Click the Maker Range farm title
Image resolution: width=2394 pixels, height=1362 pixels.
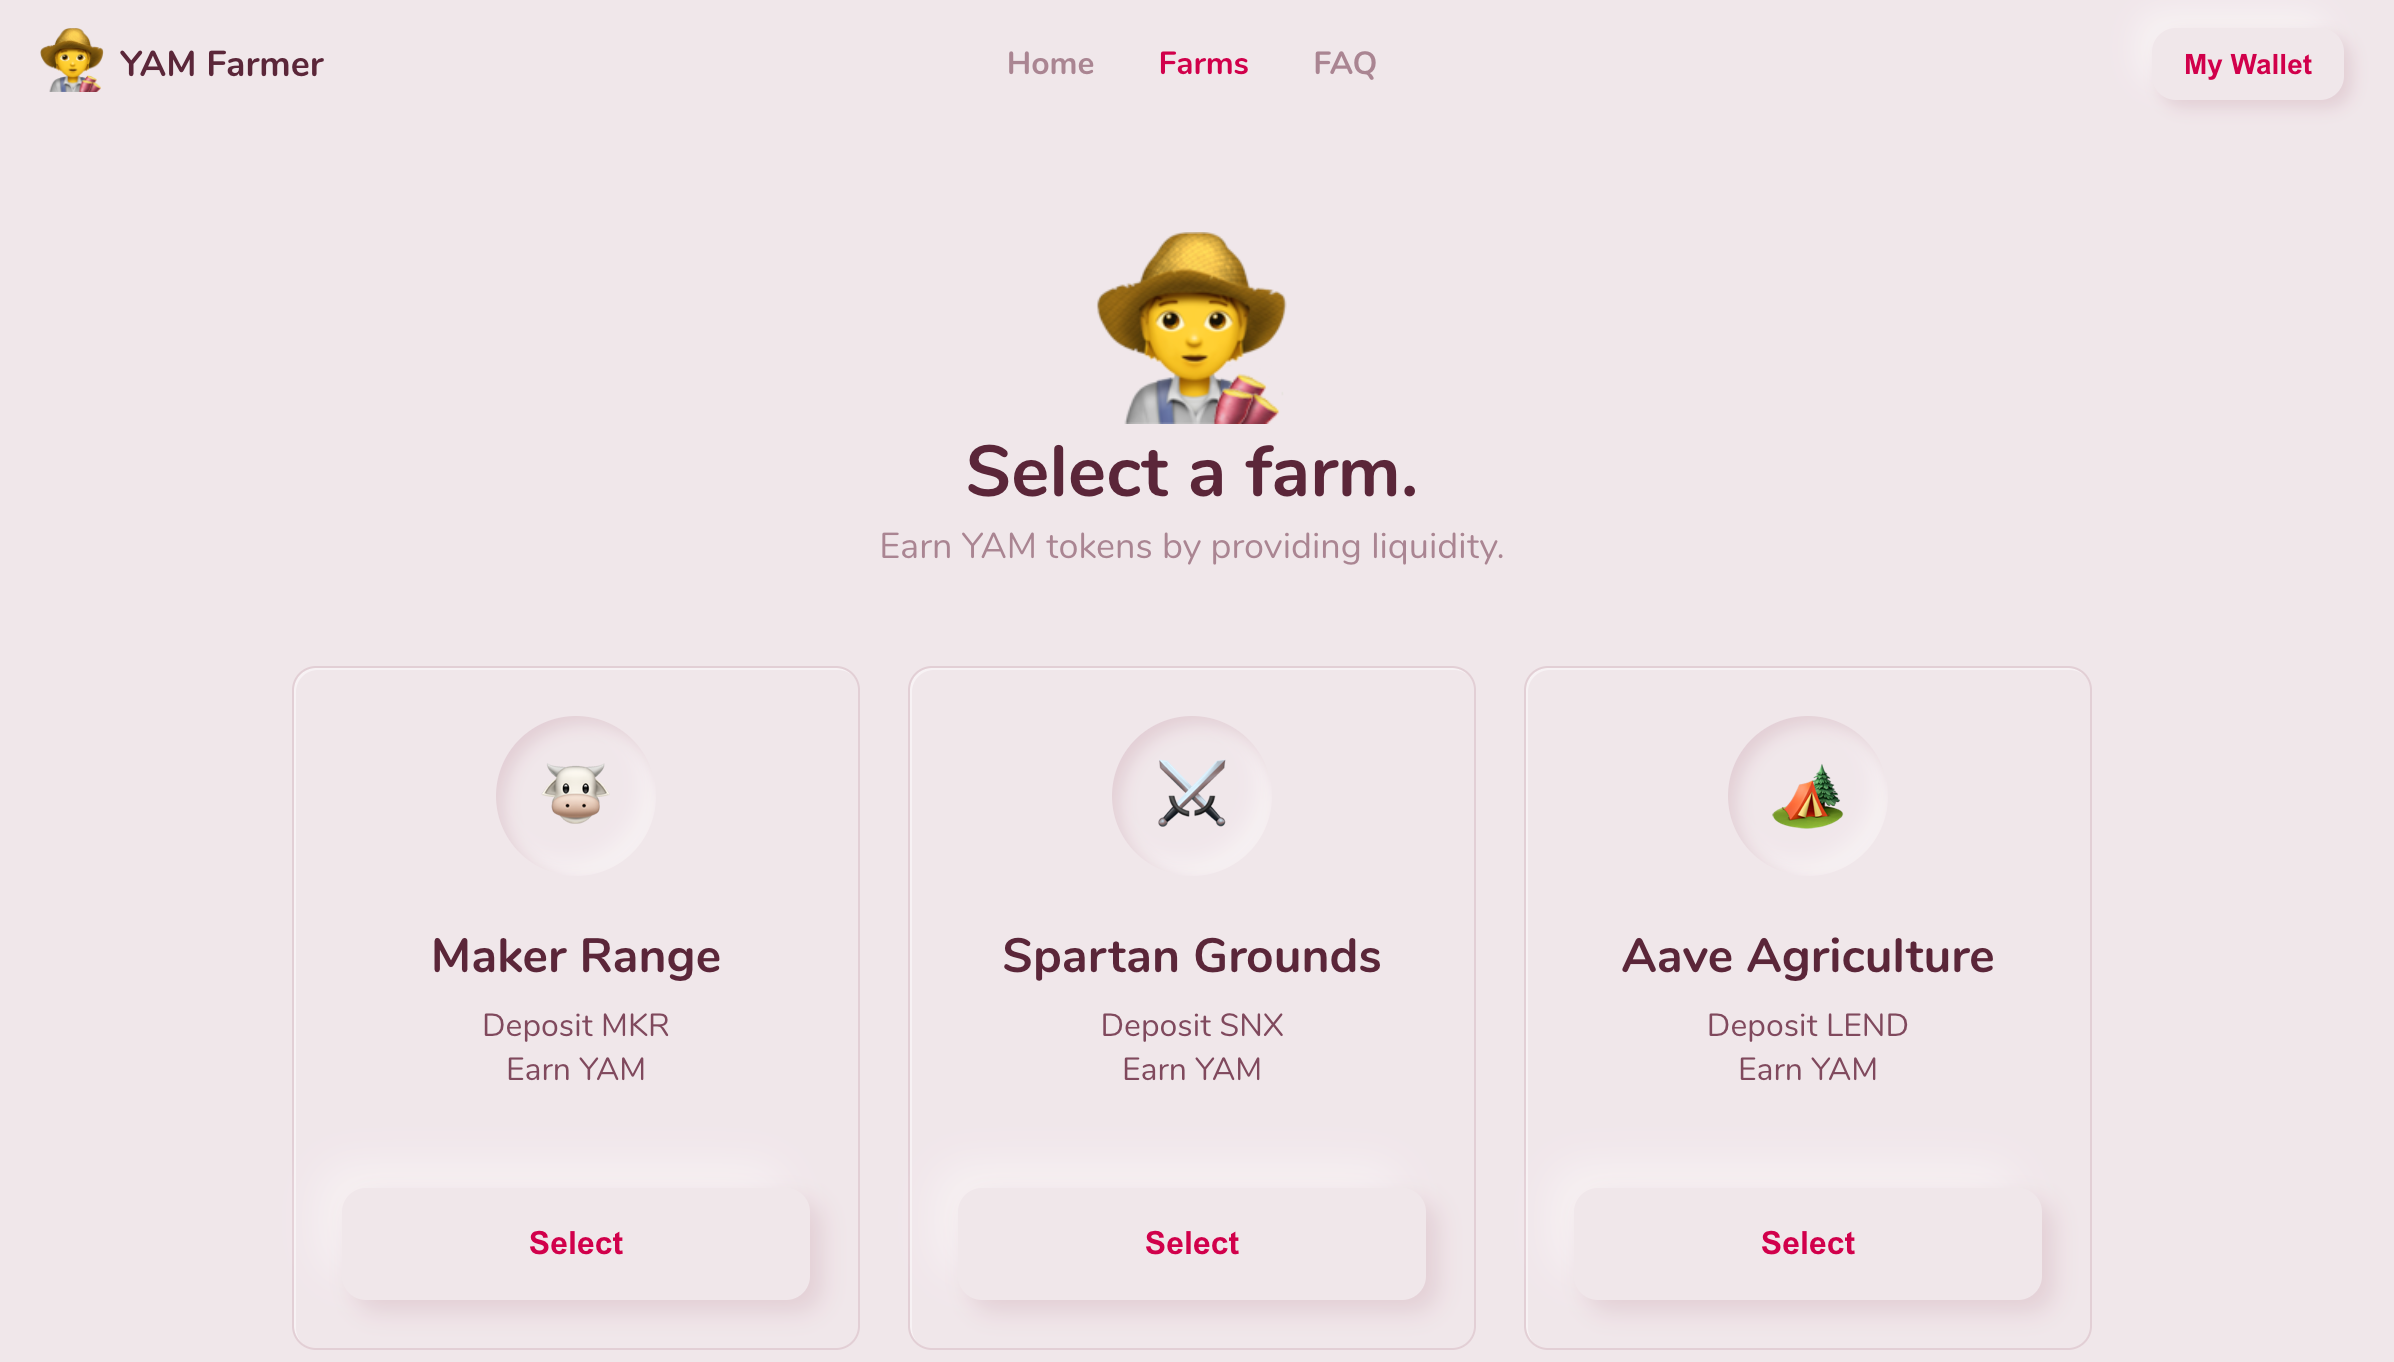576,956
